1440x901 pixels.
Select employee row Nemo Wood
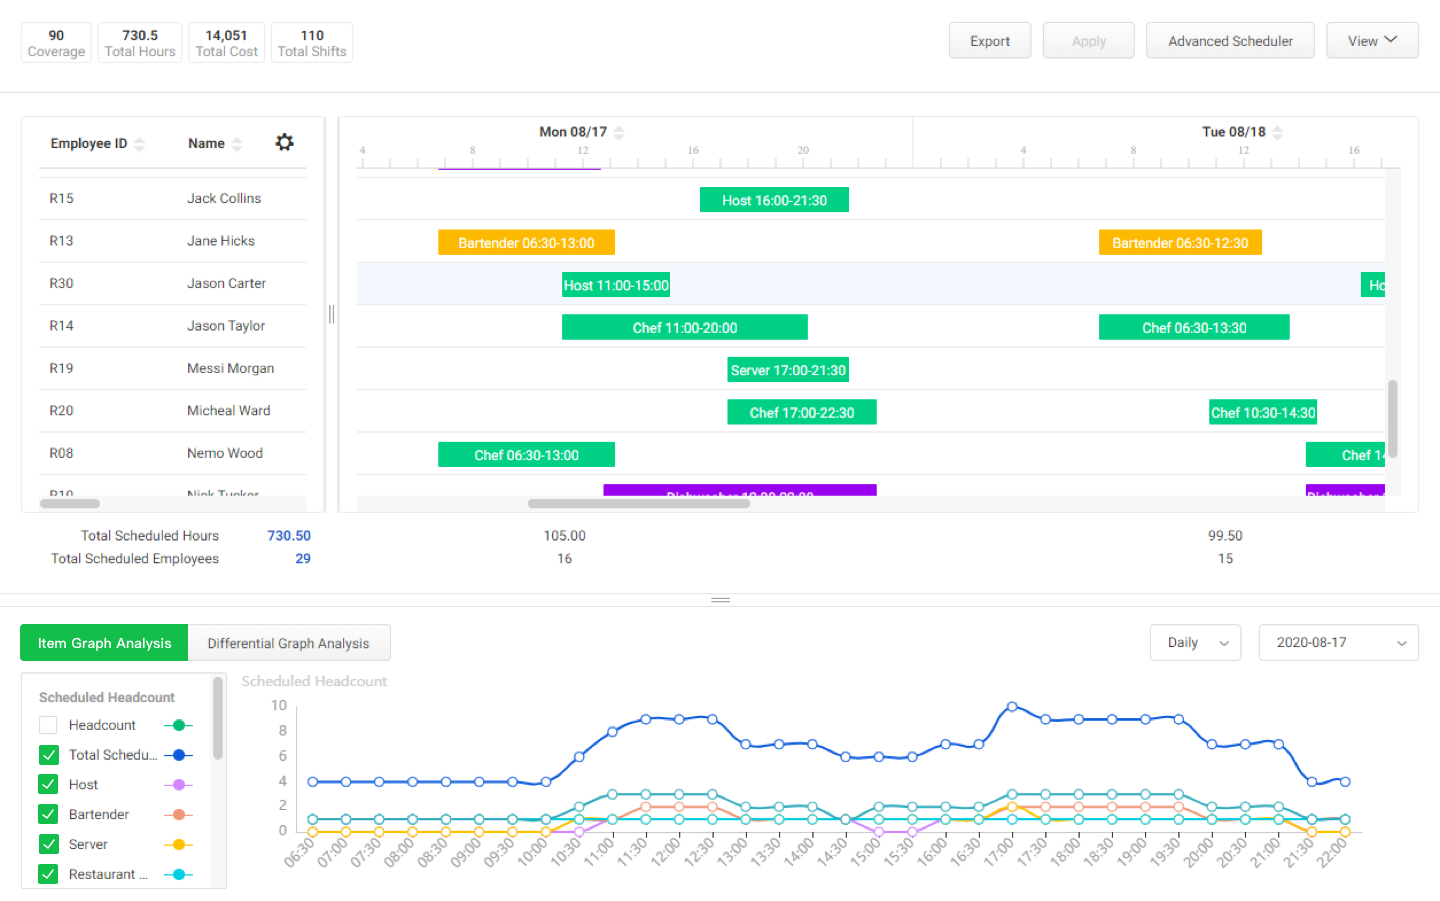[x=172, y=453]
